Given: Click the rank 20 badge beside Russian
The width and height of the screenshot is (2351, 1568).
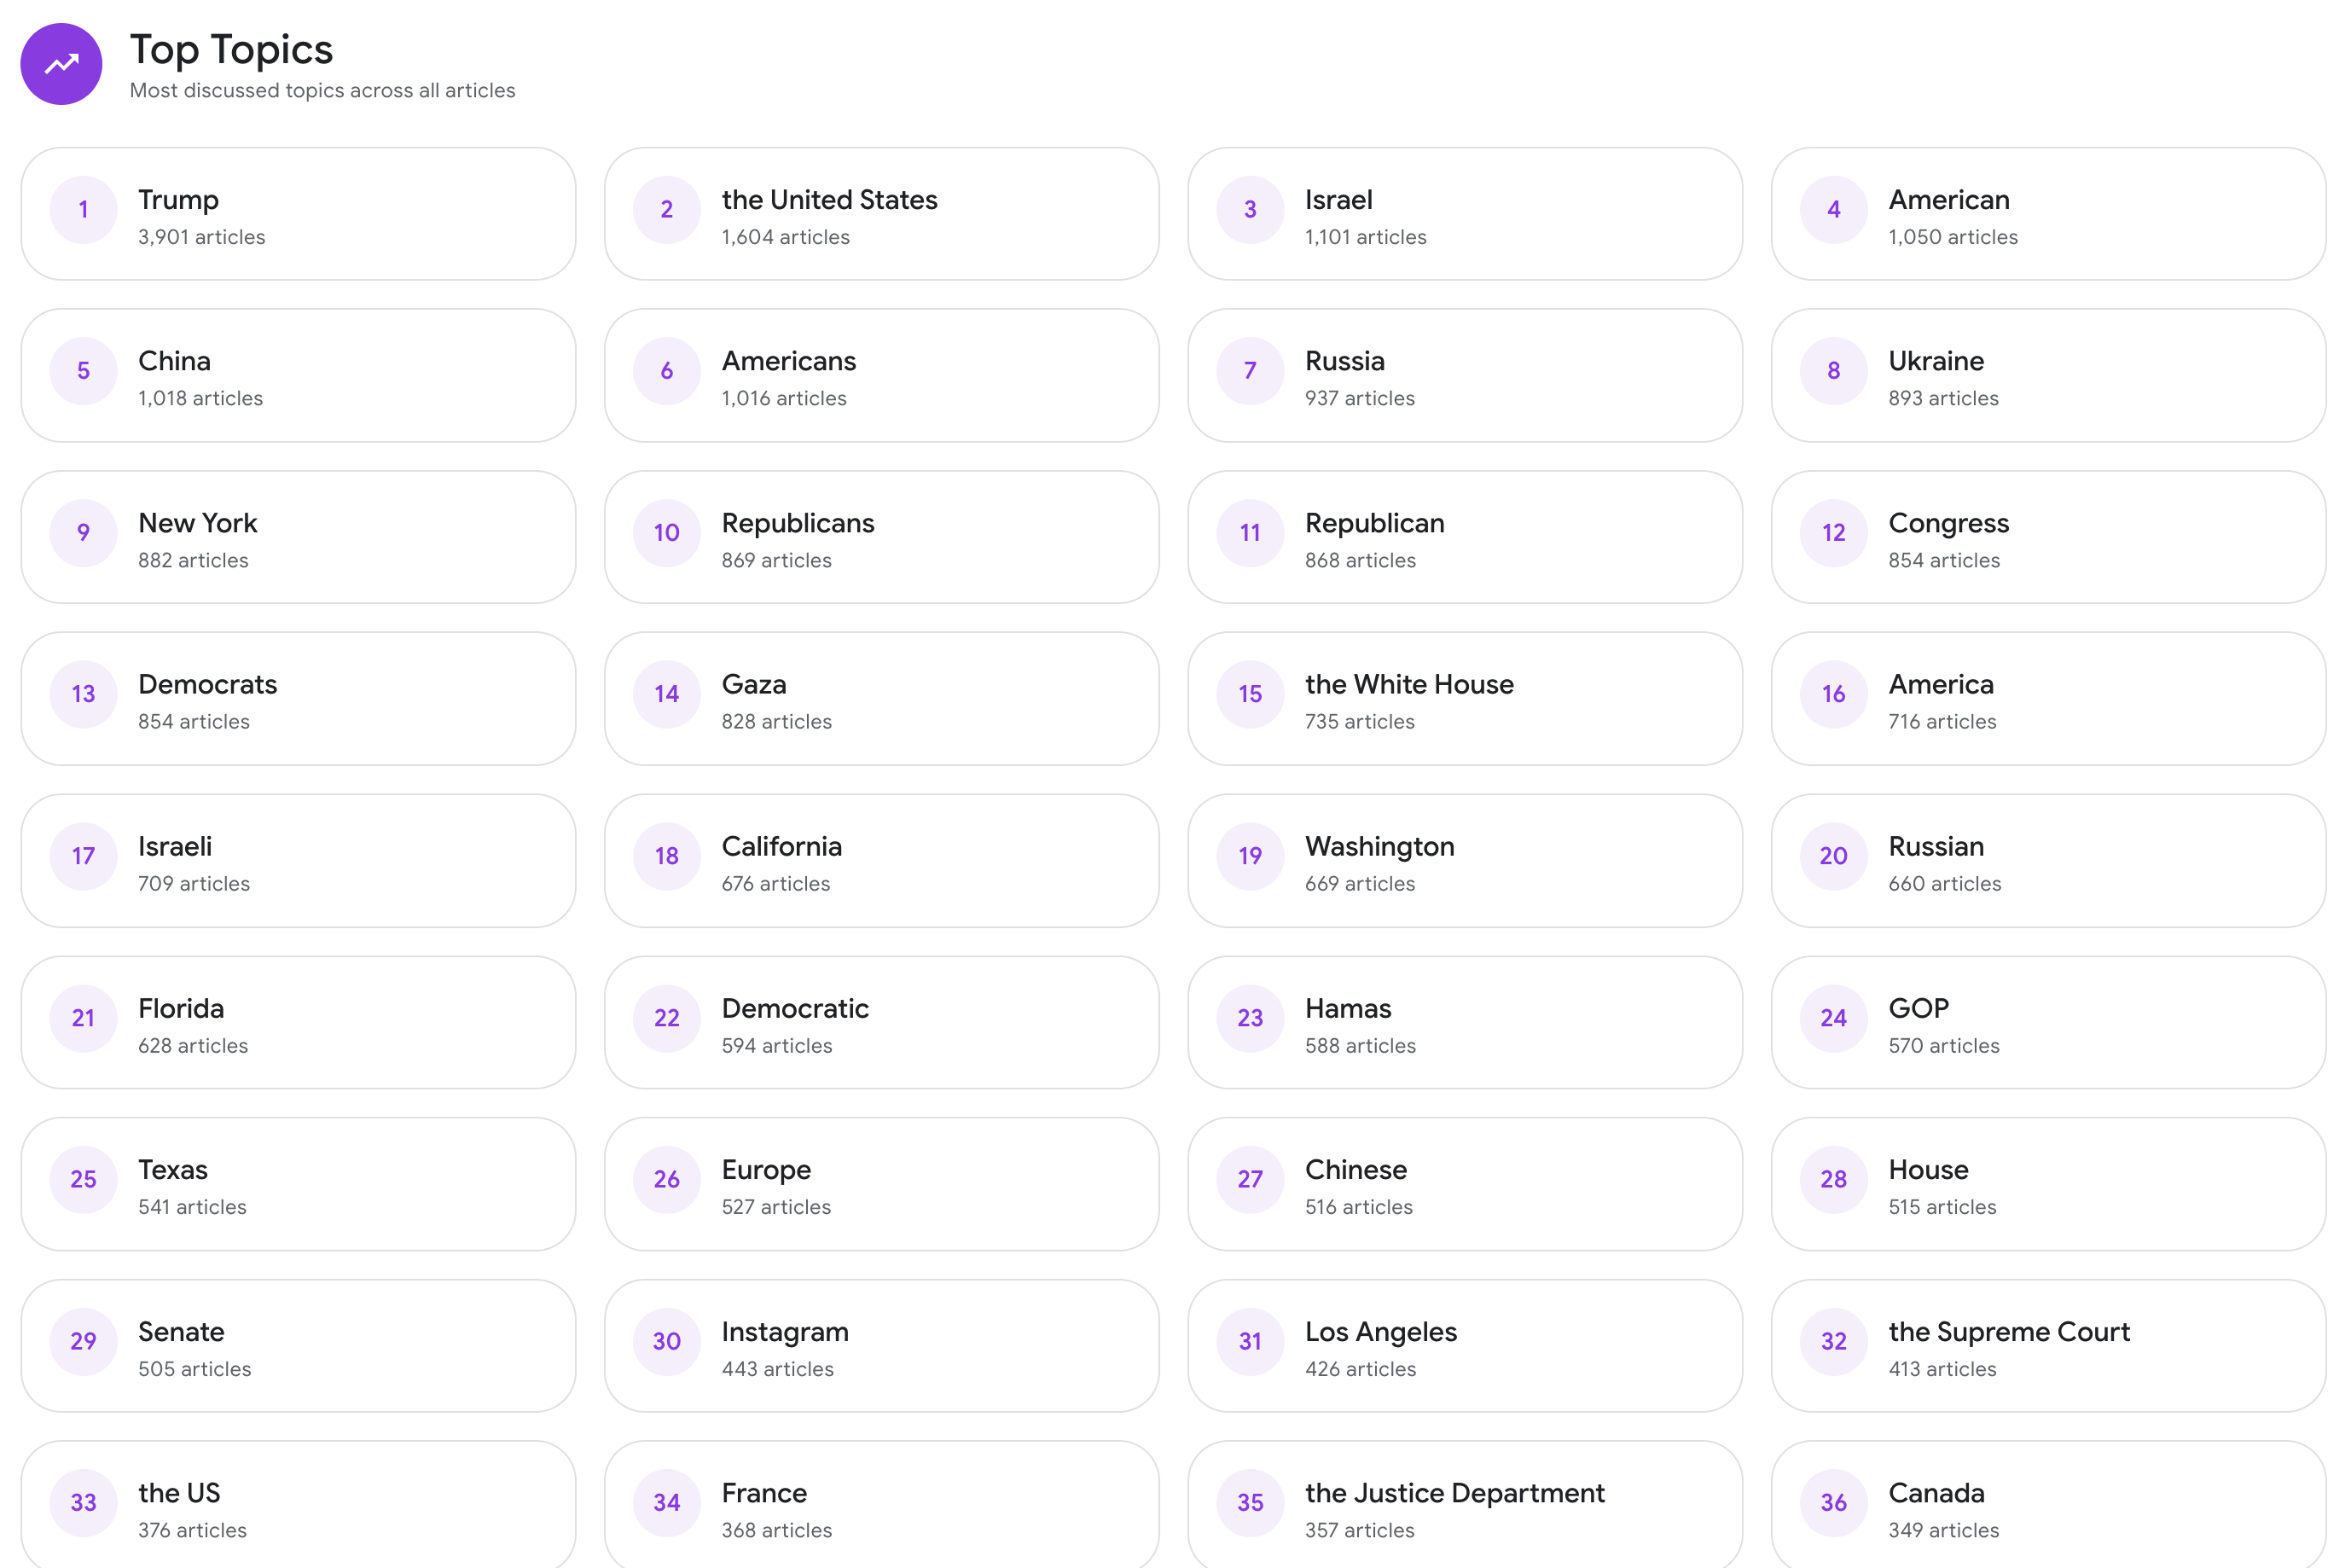Looking at the screenshot, I should 1832,856.
